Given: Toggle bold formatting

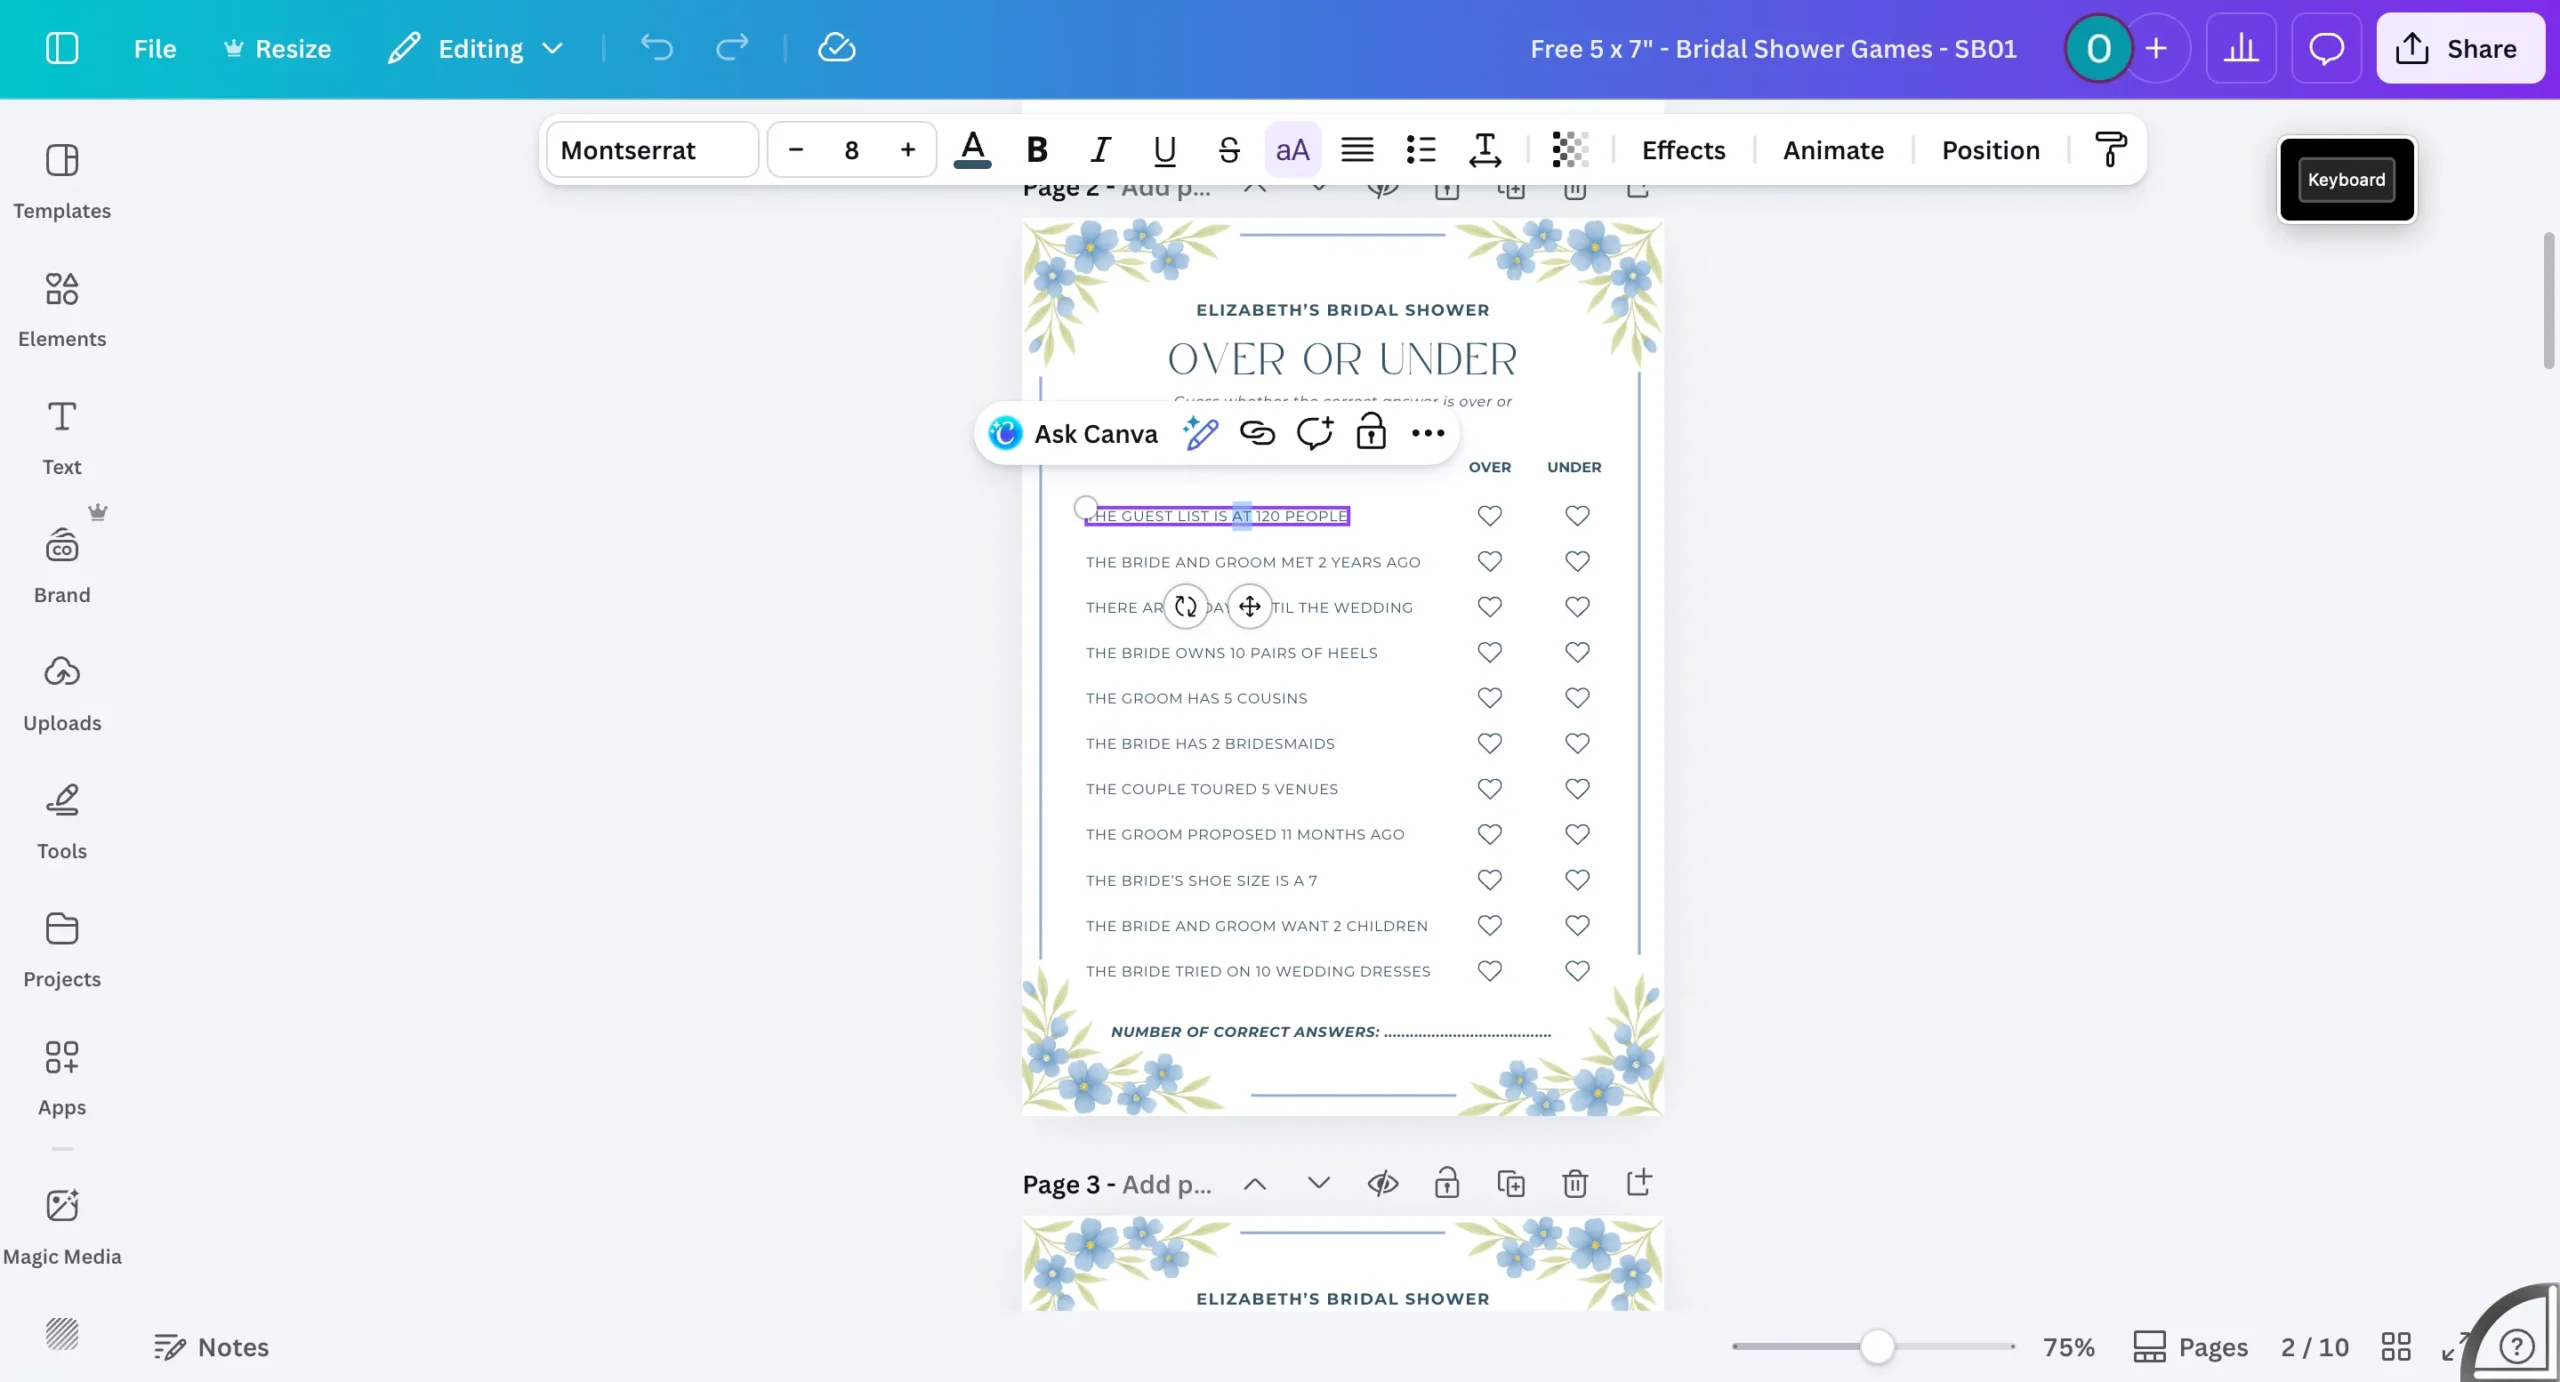Looking at the screenshot, I should [x=1037, y=150].
